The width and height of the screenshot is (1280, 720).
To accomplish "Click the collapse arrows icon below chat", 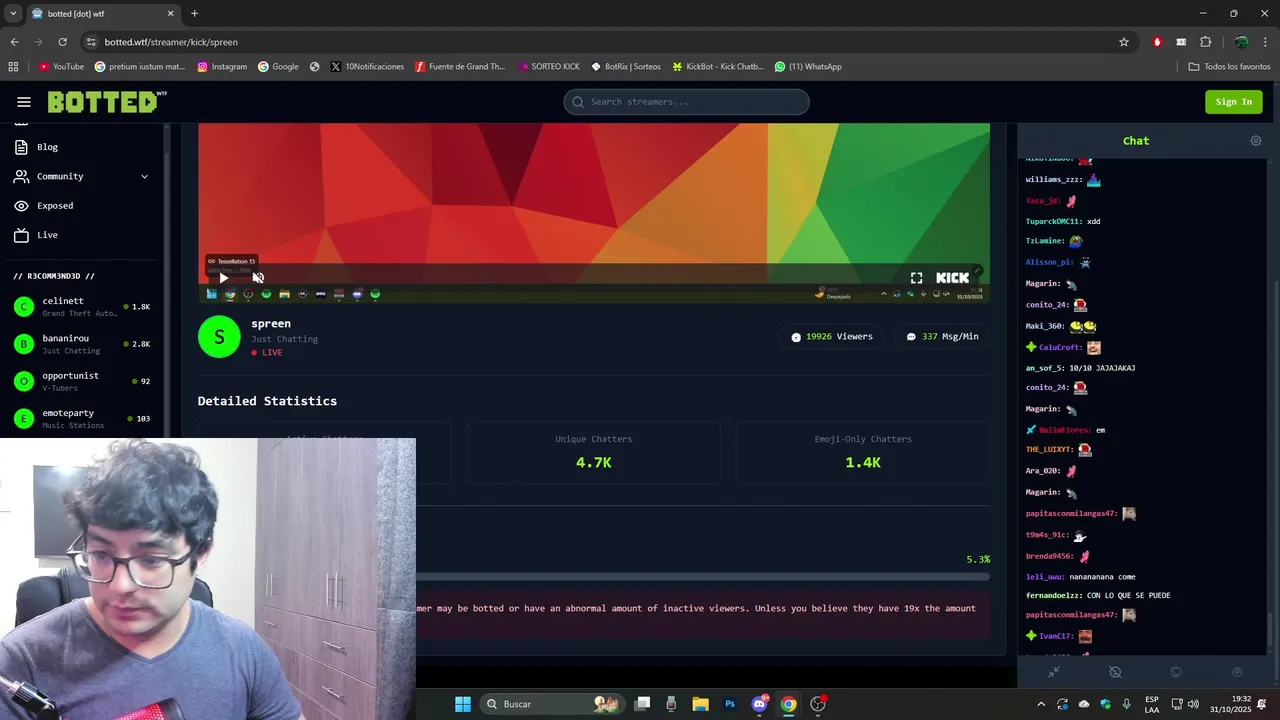I will coord(1053,672).
